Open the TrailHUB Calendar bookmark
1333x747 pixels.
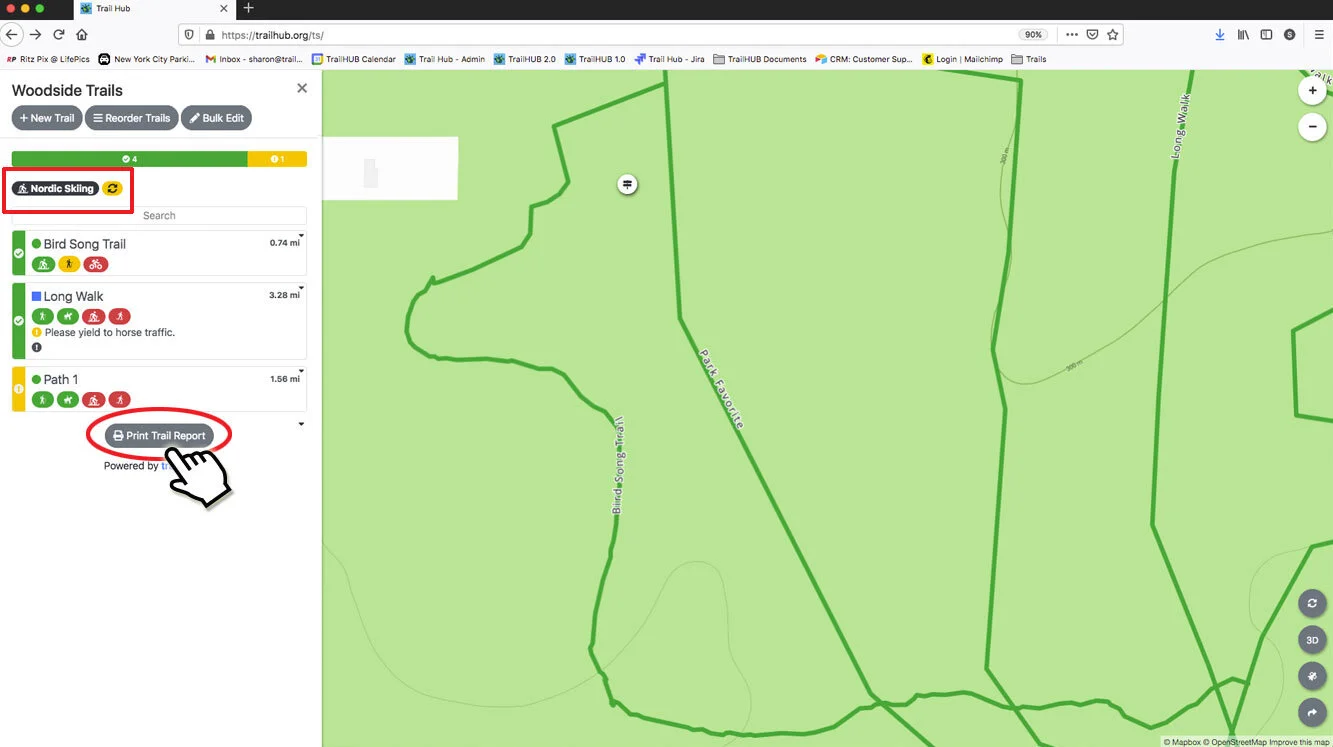[x=354, y=59]
